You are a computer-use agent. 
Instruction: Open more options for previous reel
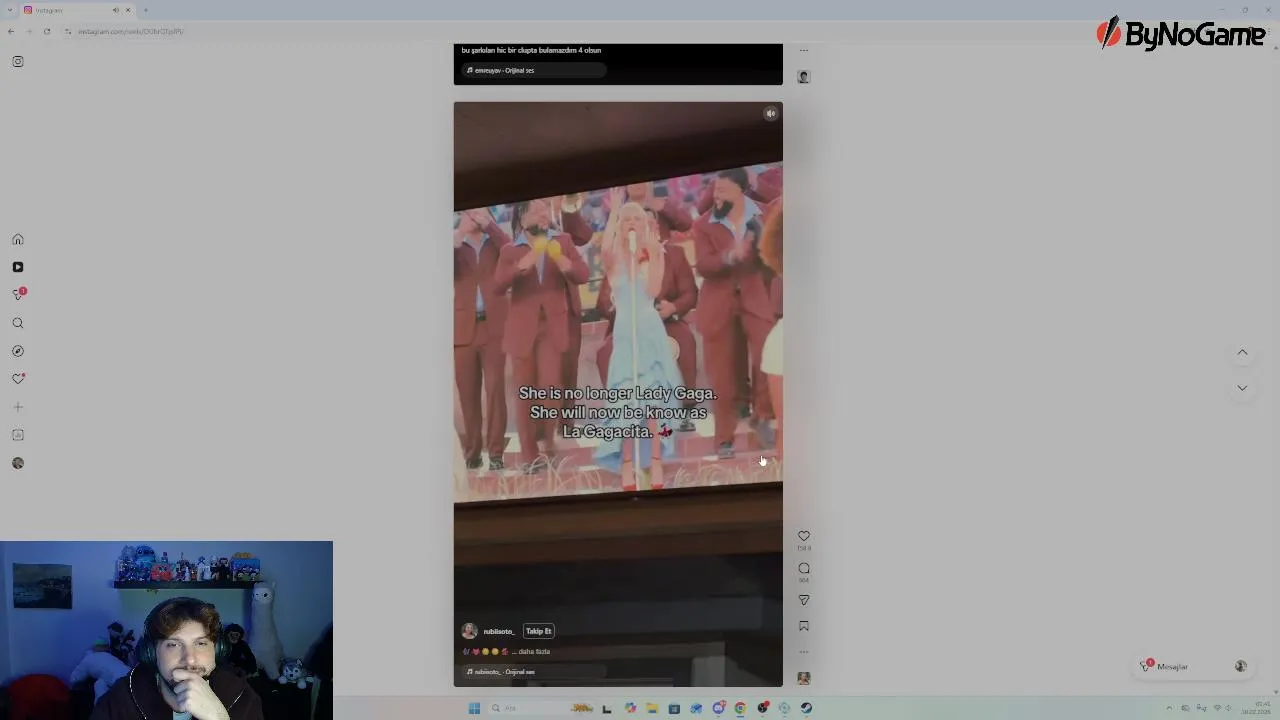804,50
